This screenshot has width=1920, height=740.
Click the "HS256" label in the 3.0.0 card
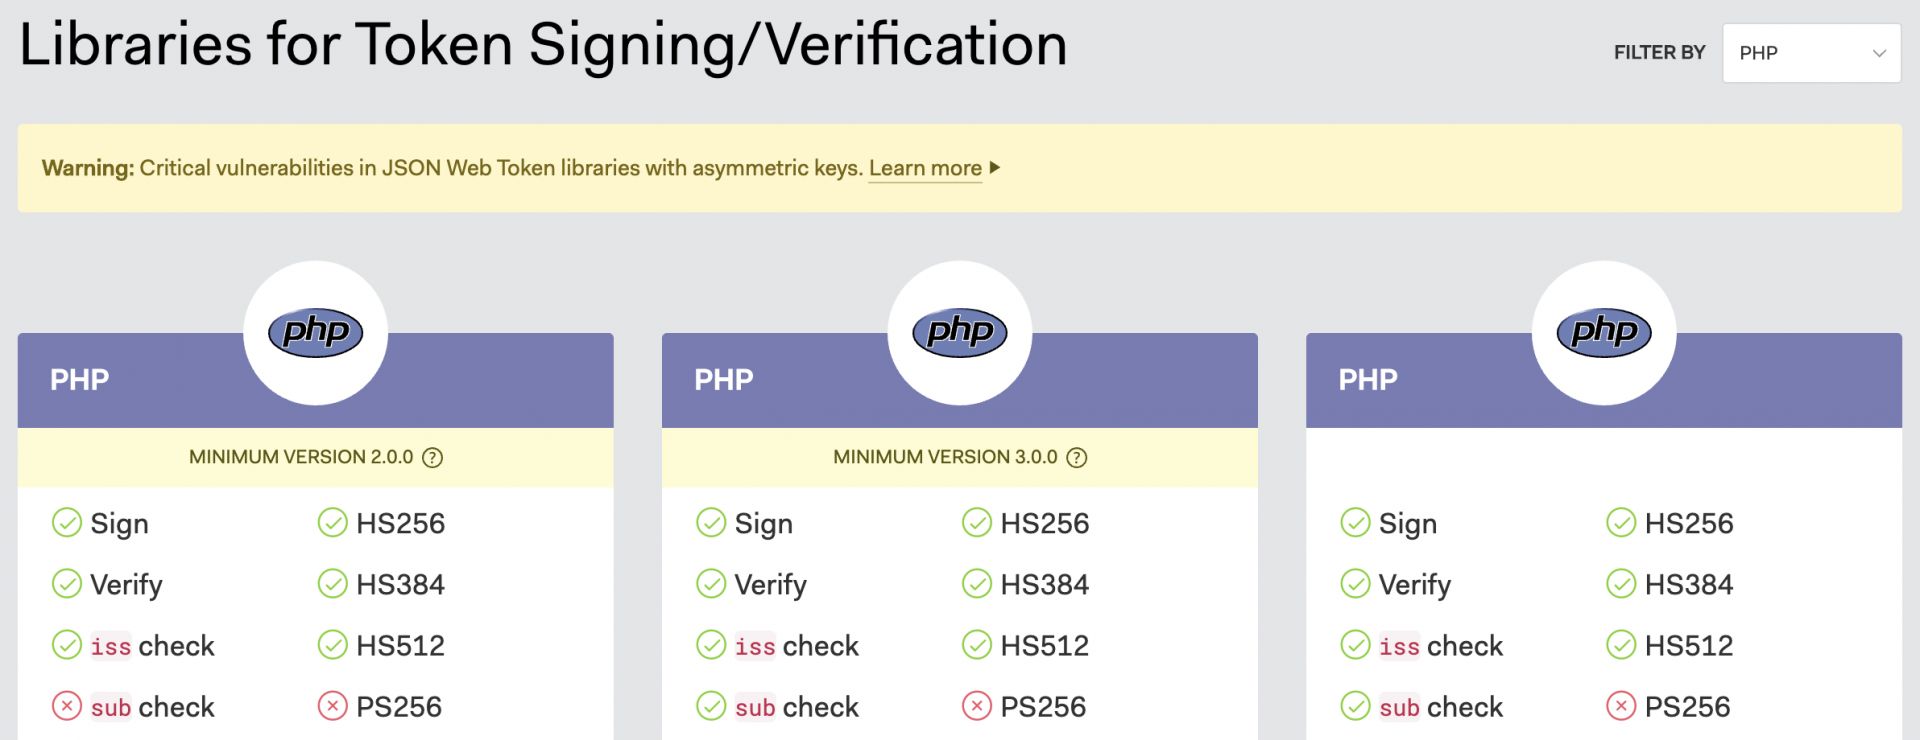1045,523
